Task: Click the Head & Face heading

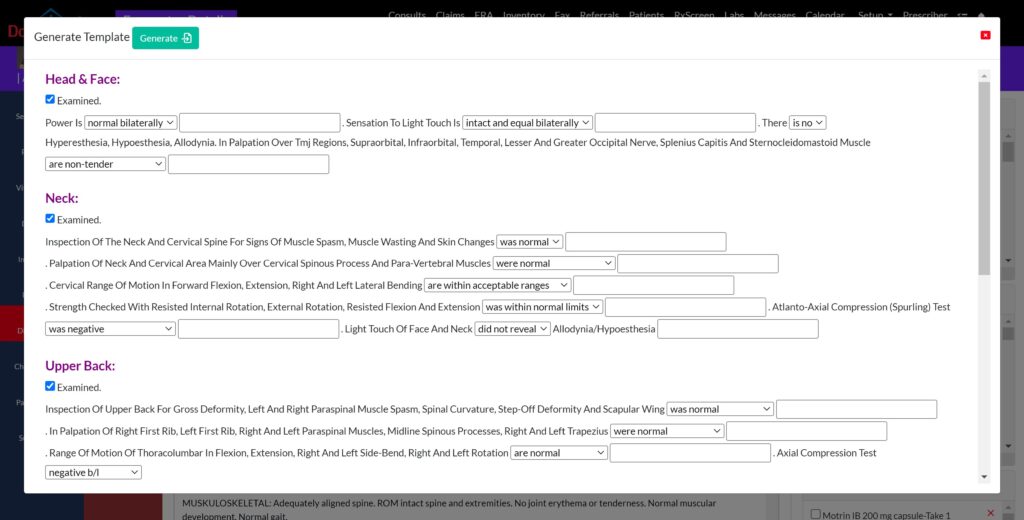Action: point(82,79)
